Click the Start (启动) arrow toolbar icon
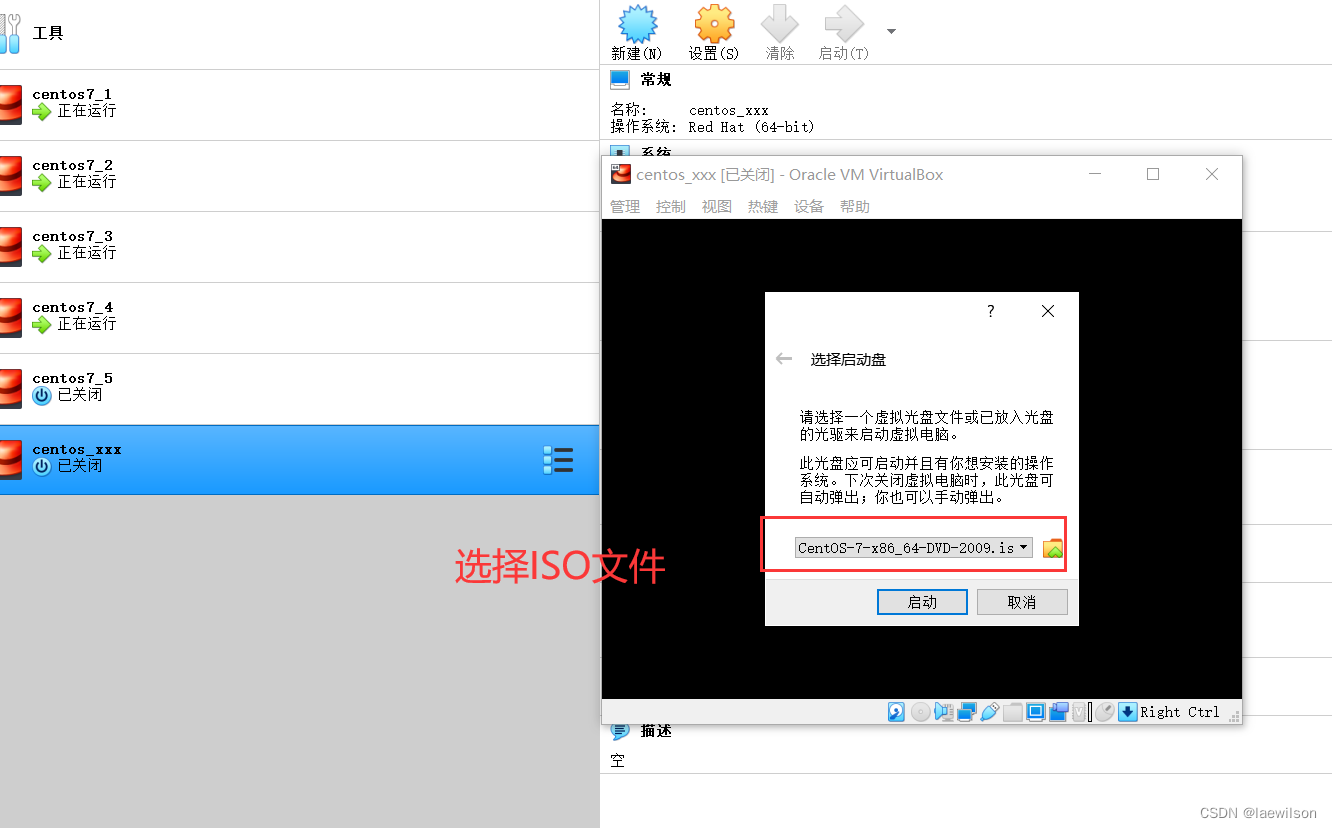This screenshot has width=1332, height=828. tap(844, 23)
